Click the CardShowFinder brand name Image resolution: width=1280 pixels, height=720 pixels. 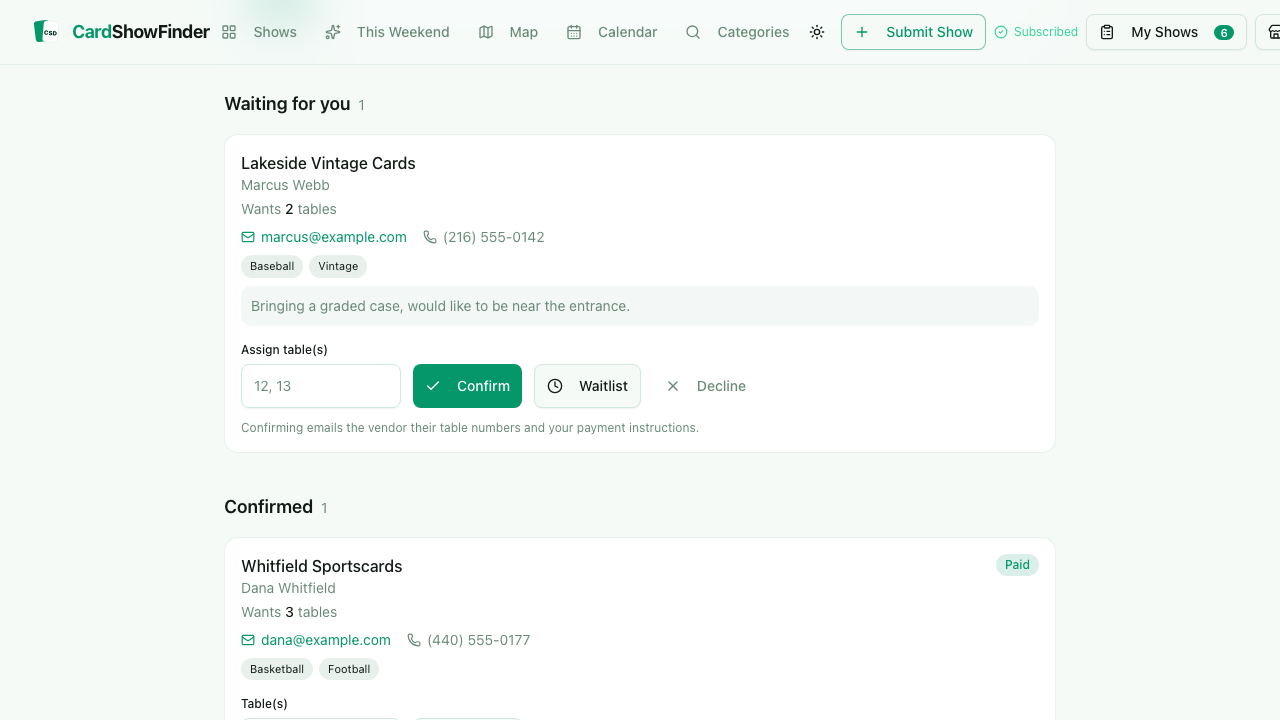[141, 32]
